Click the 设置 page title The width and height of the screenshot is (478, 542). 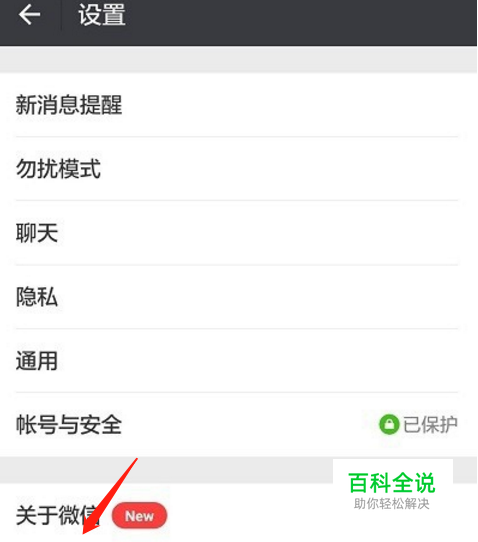(102, 15)
